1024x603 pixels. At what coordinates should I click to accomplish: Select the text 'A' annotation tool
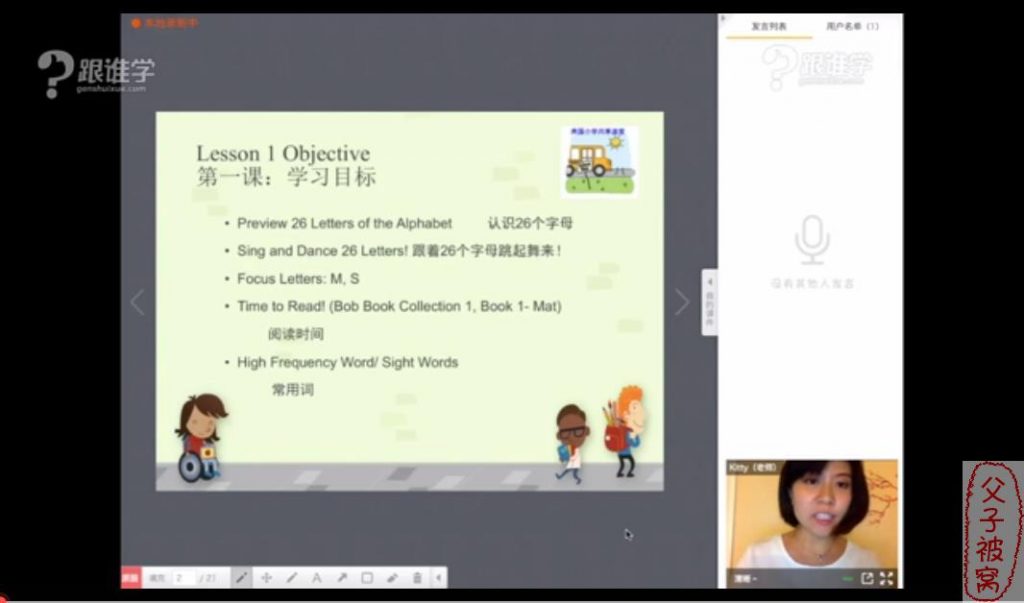click(x=317, y=578)
